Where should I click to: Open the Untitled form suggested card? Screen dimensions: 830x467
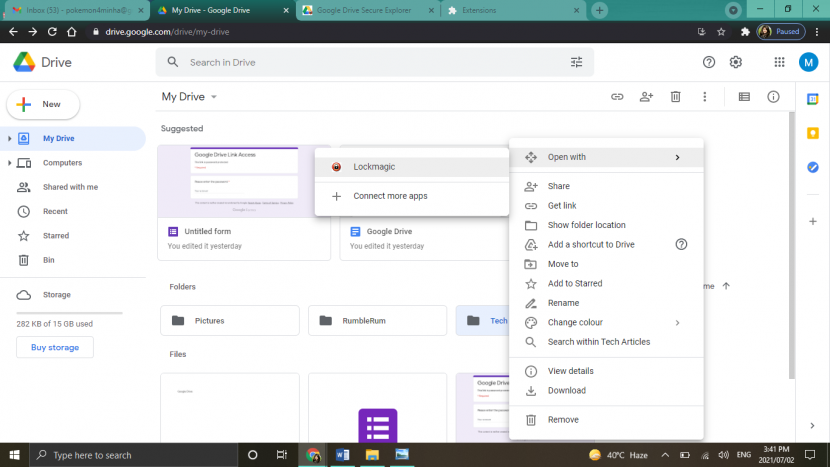pos(244,203)
